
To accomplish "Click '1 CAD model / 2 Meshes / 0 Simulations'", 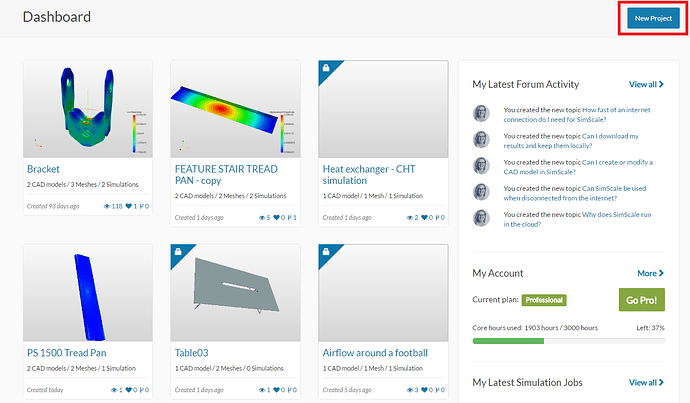I will pos(229,368).
